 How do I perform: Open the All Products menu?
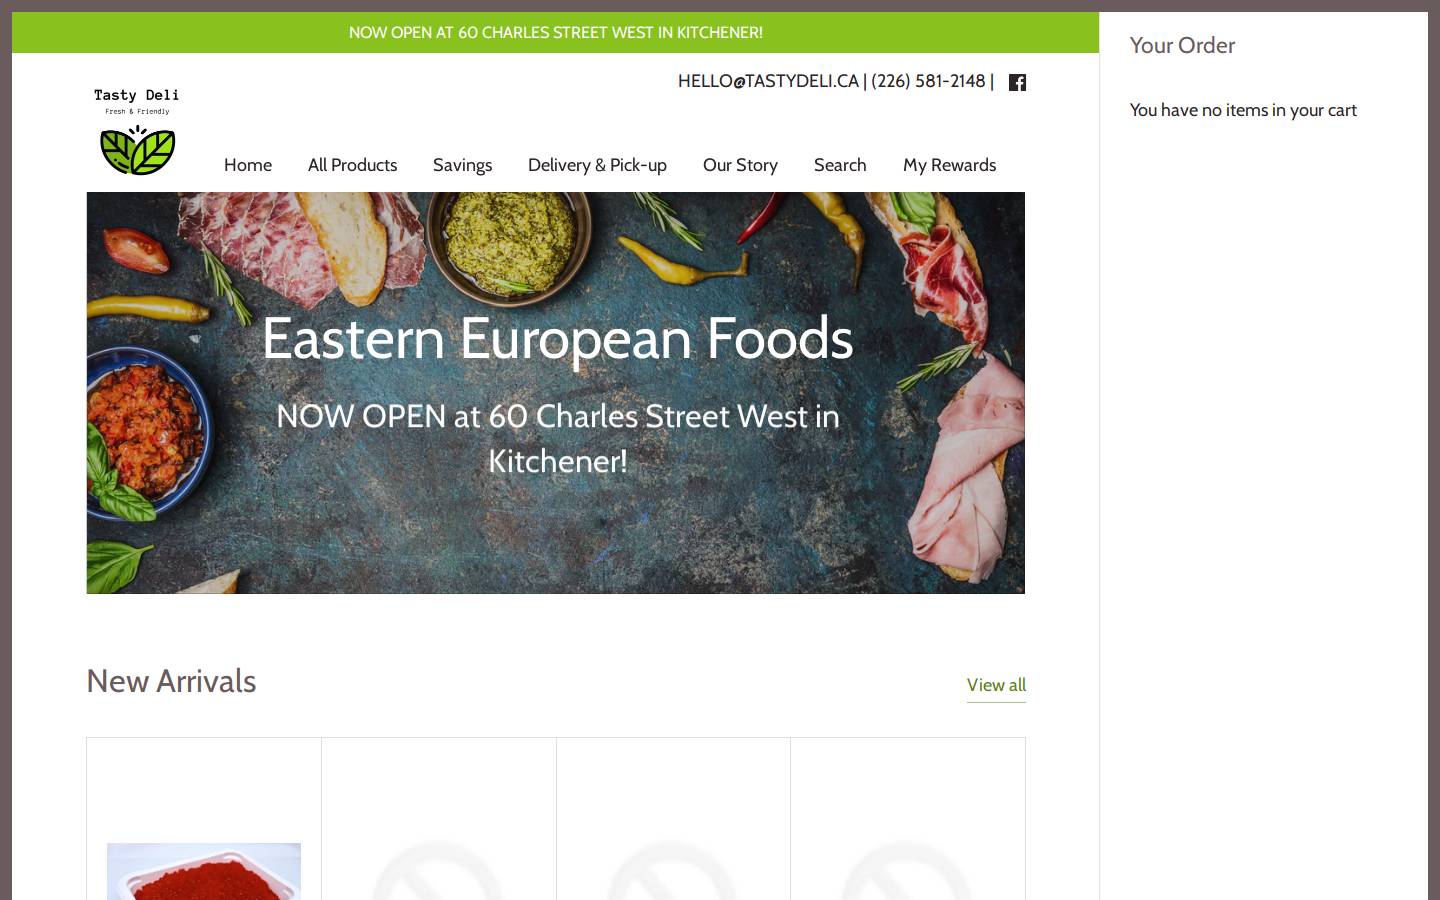click(x=352, y=165)
